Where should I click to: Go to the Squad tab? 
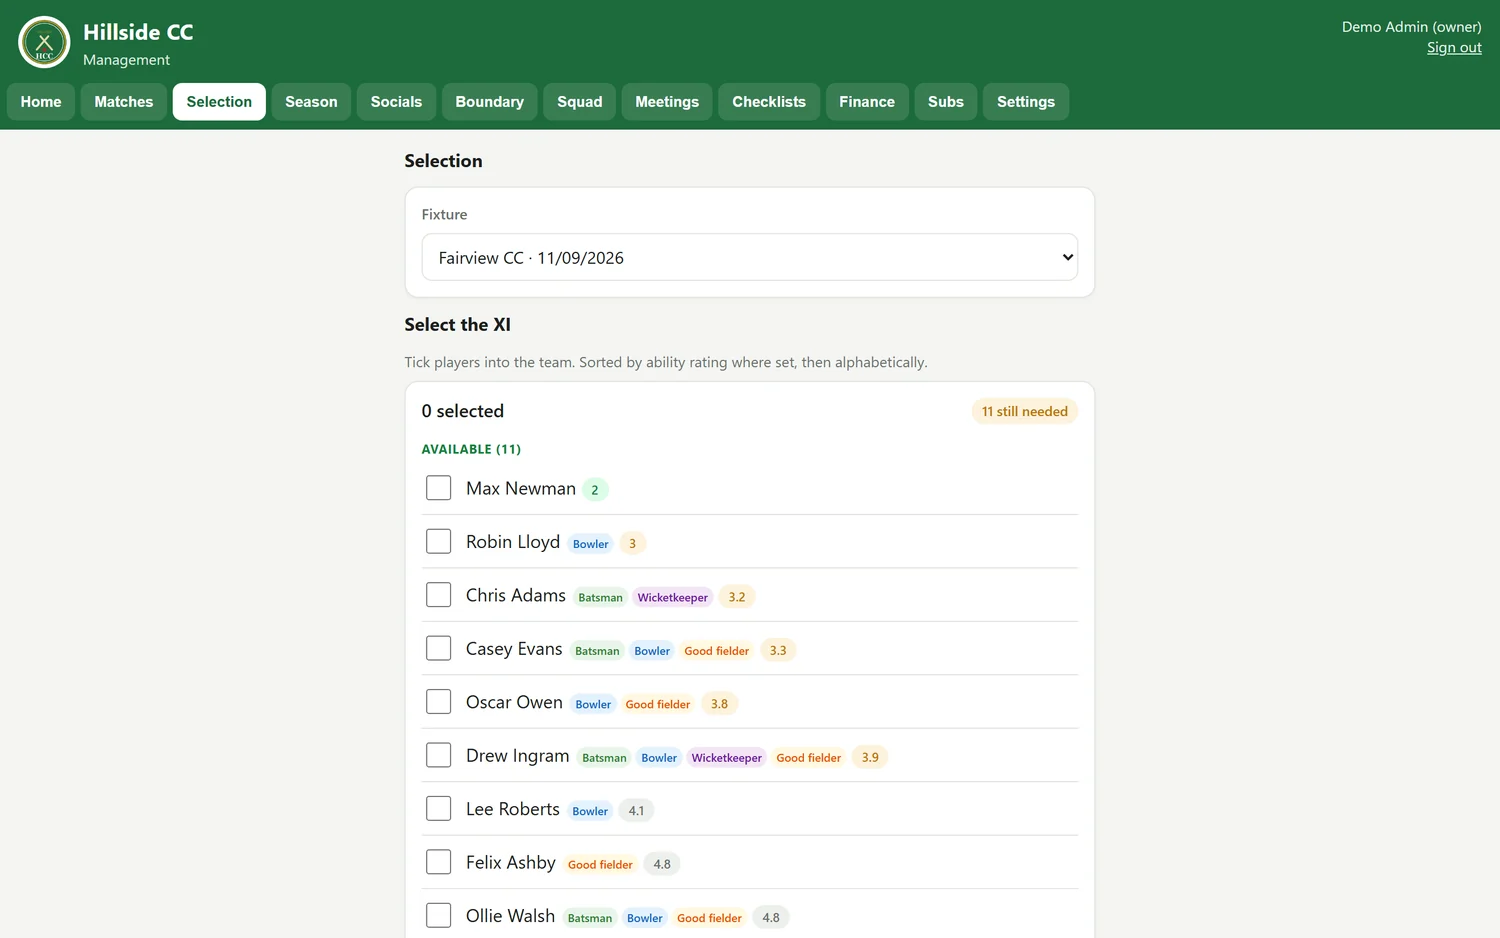tap(580, 102)
